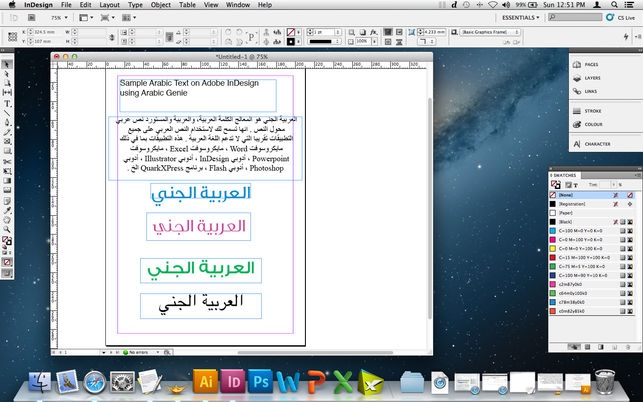Viewport: 643px width, 402px height.
Task: Open the Basic Graphics Frame style dropdown
Action: (490, 32)
